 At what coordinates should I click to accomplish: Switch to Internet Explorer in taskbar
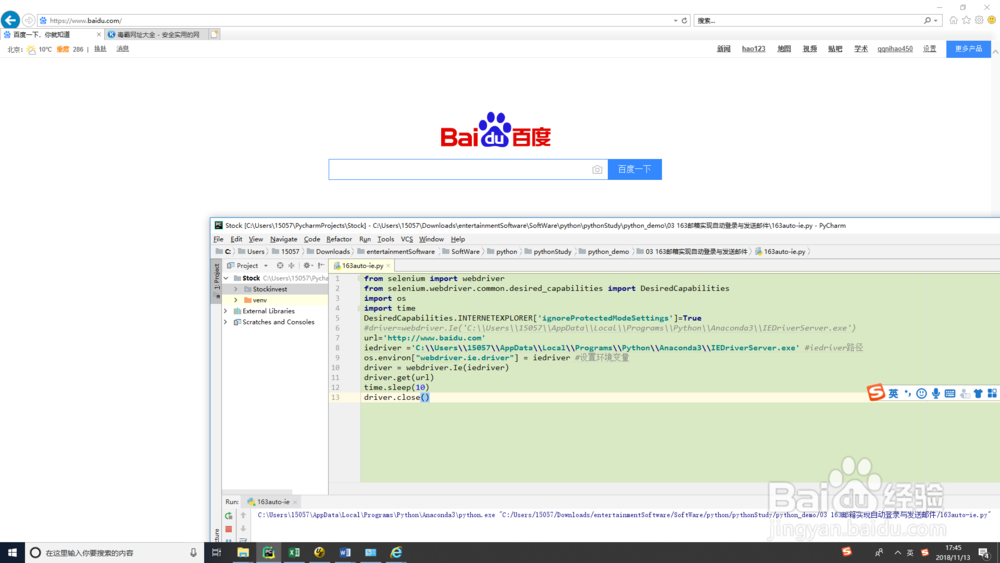(396, 552)
